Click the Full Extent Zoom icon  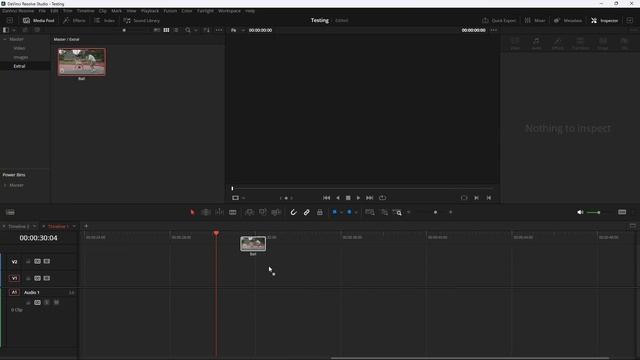[x=370, y=212]
